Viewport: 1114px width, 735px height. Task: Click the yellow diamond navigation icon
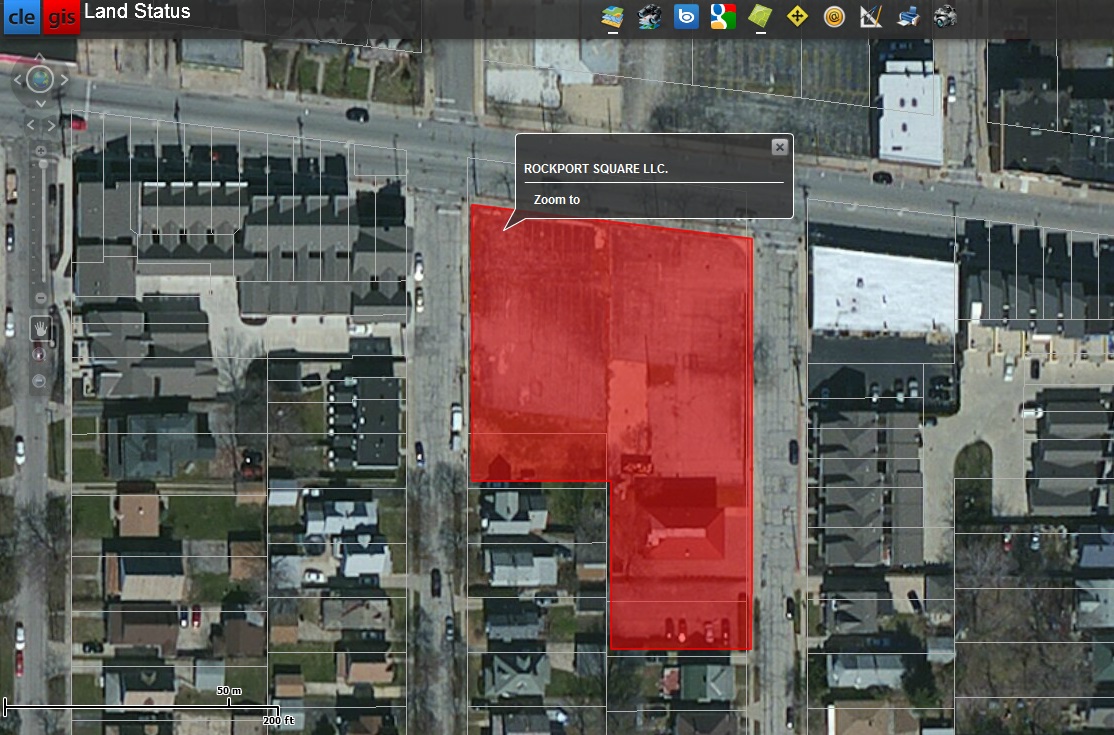[x=797, y=16]
